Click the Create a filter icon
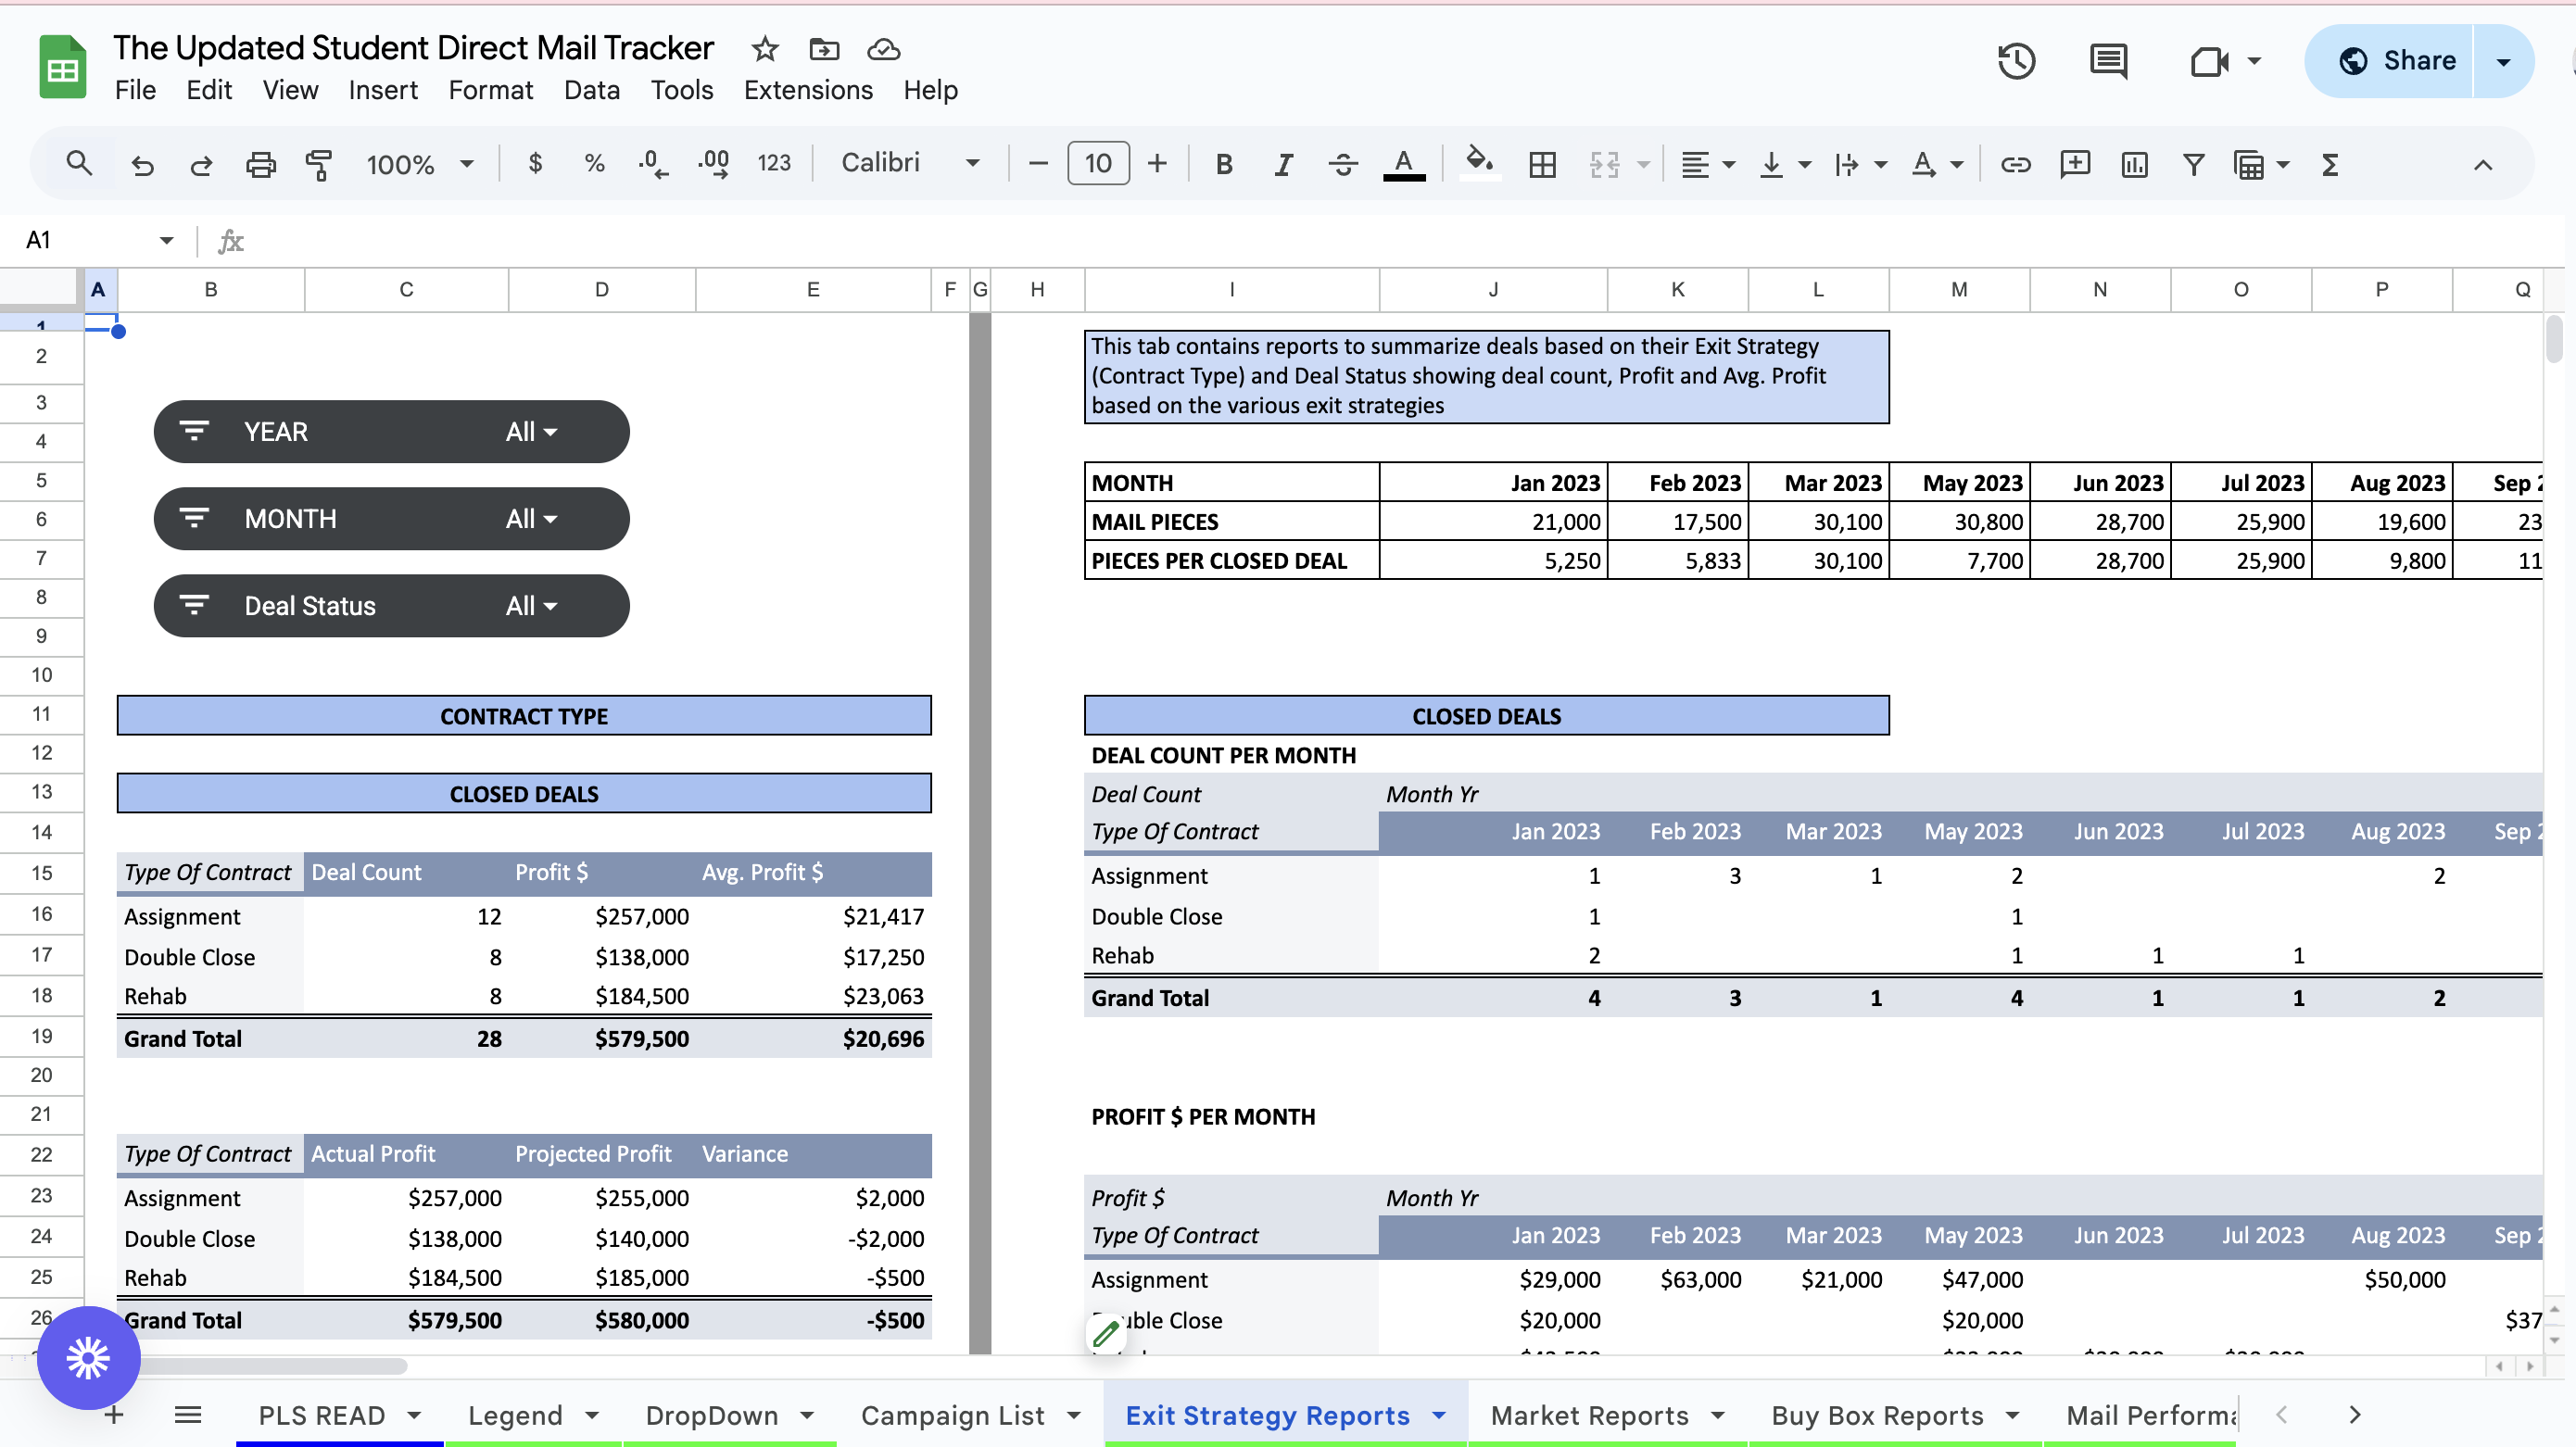The height and width of the screenshot is (1447, 2576). [2193, 164]
